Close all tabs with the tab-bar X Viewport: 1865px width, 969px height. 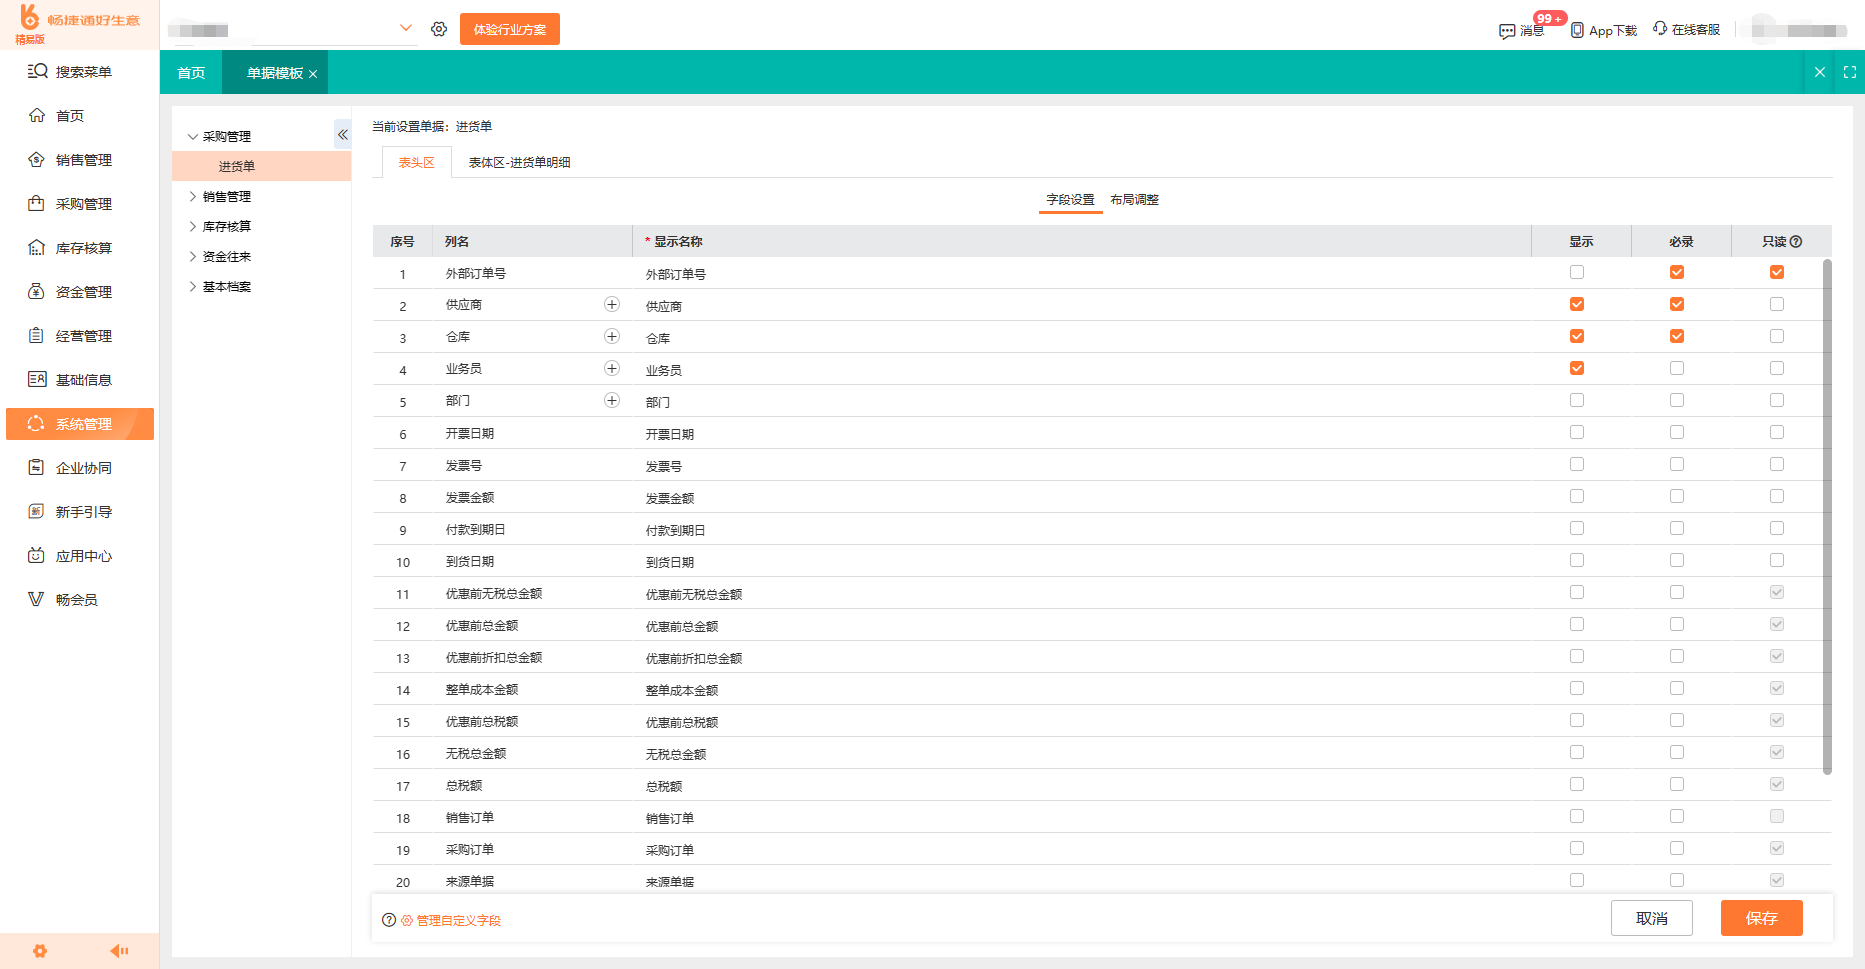coord(1820,72)
